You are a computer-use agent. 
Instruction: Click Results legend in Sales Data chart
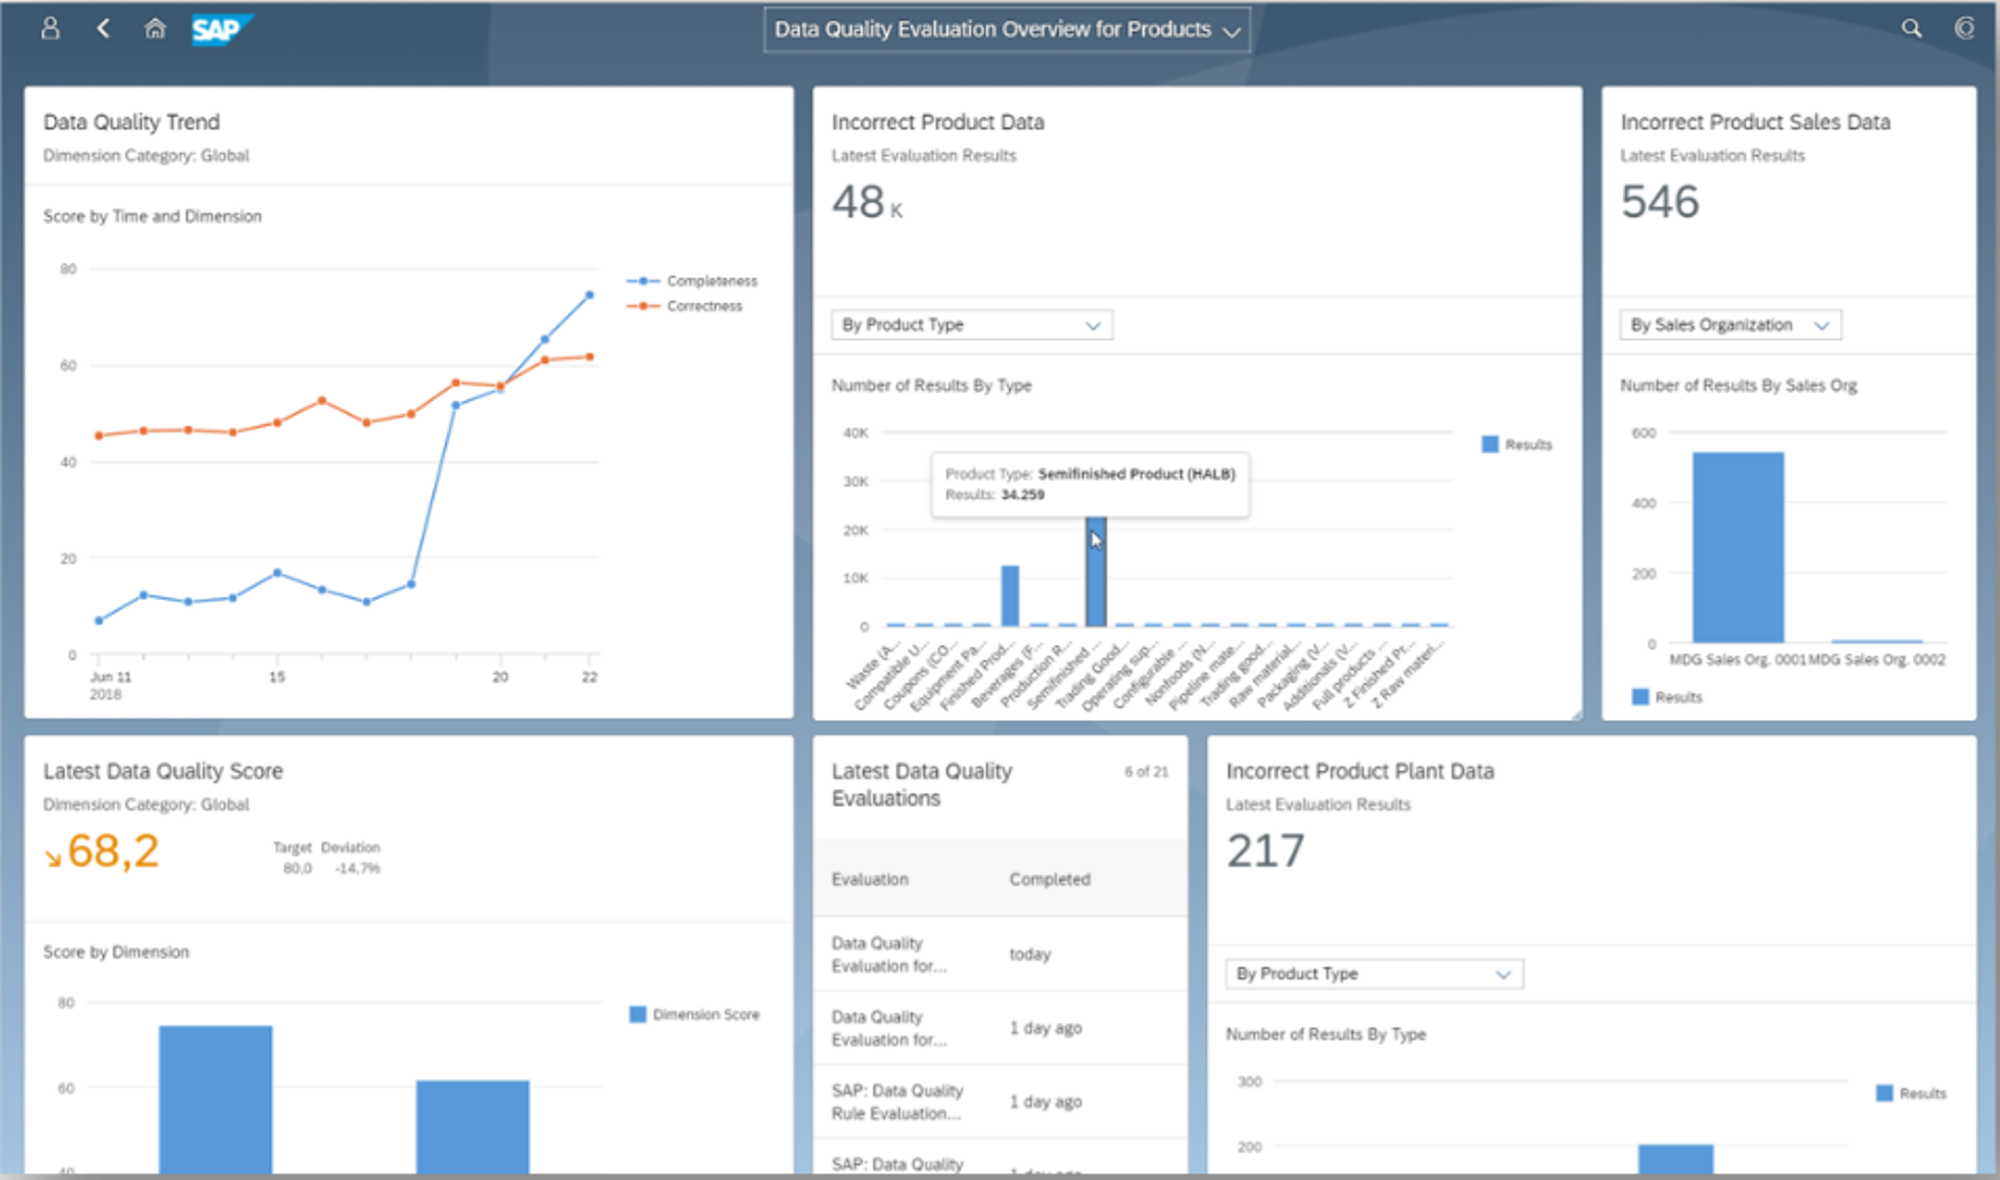pos(1667,697)
